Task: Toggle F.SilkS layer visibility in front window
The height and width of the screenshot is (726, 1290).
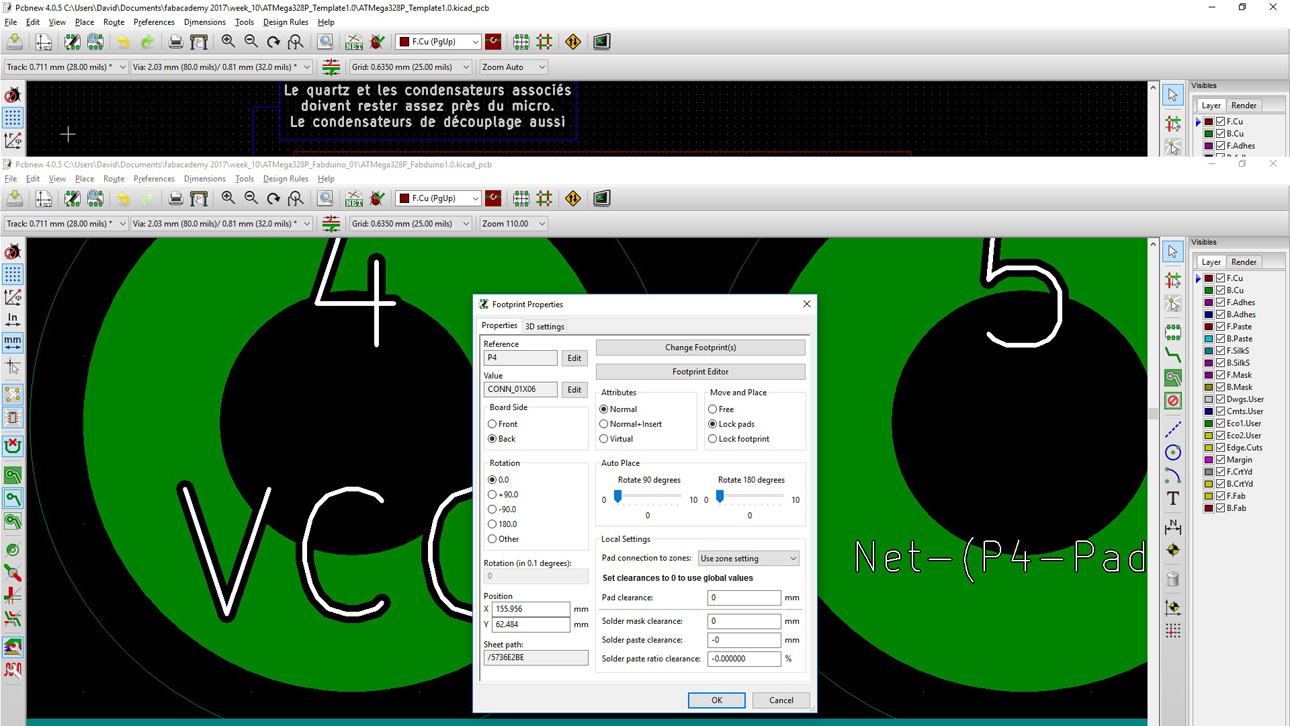Action: [x=1221, y=351]
